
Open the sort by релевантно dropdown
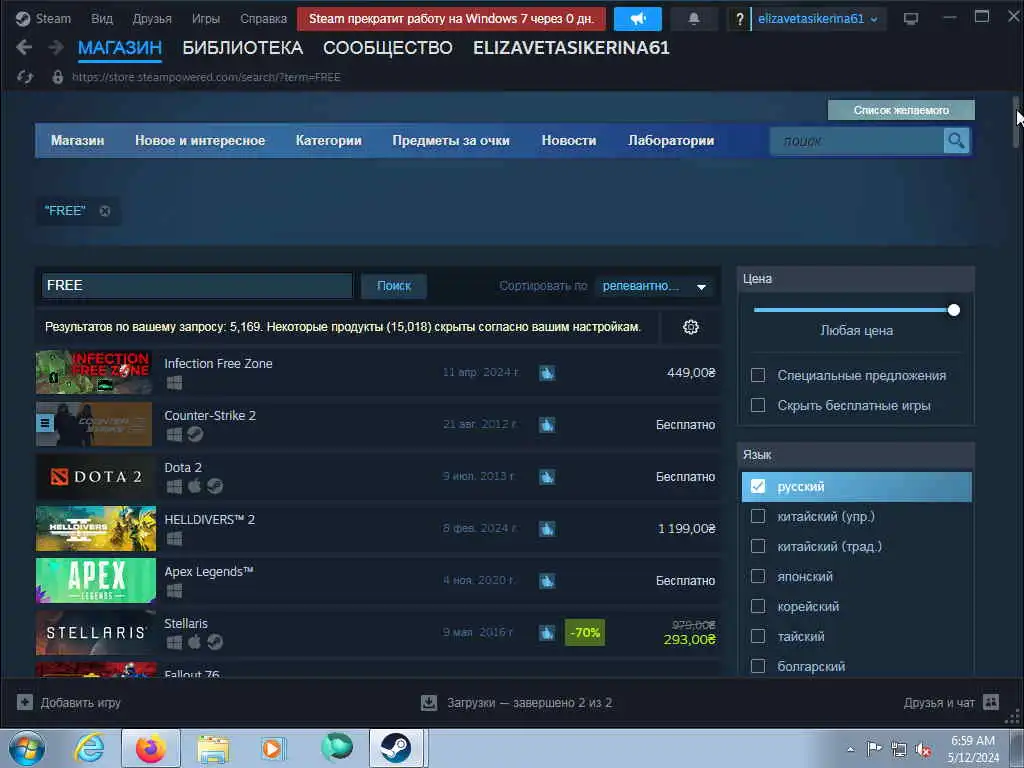(654, 286)
